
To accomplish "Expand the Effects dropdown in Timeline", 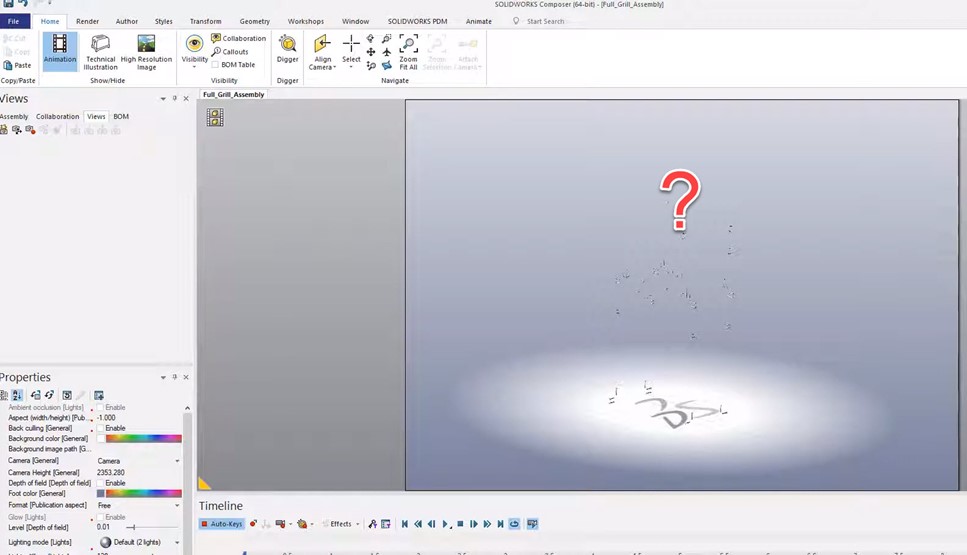I will coord(358,524).
